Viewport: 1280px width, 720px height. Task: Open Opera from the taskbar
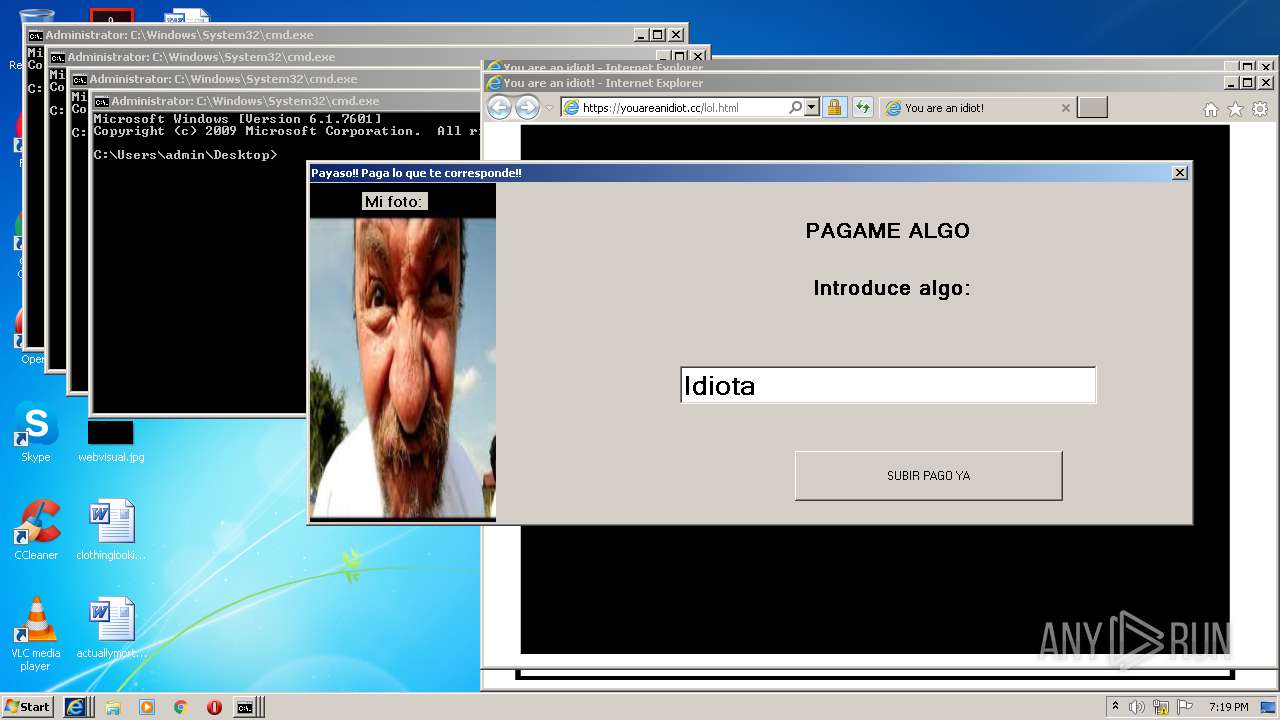(x=214, y=707)
